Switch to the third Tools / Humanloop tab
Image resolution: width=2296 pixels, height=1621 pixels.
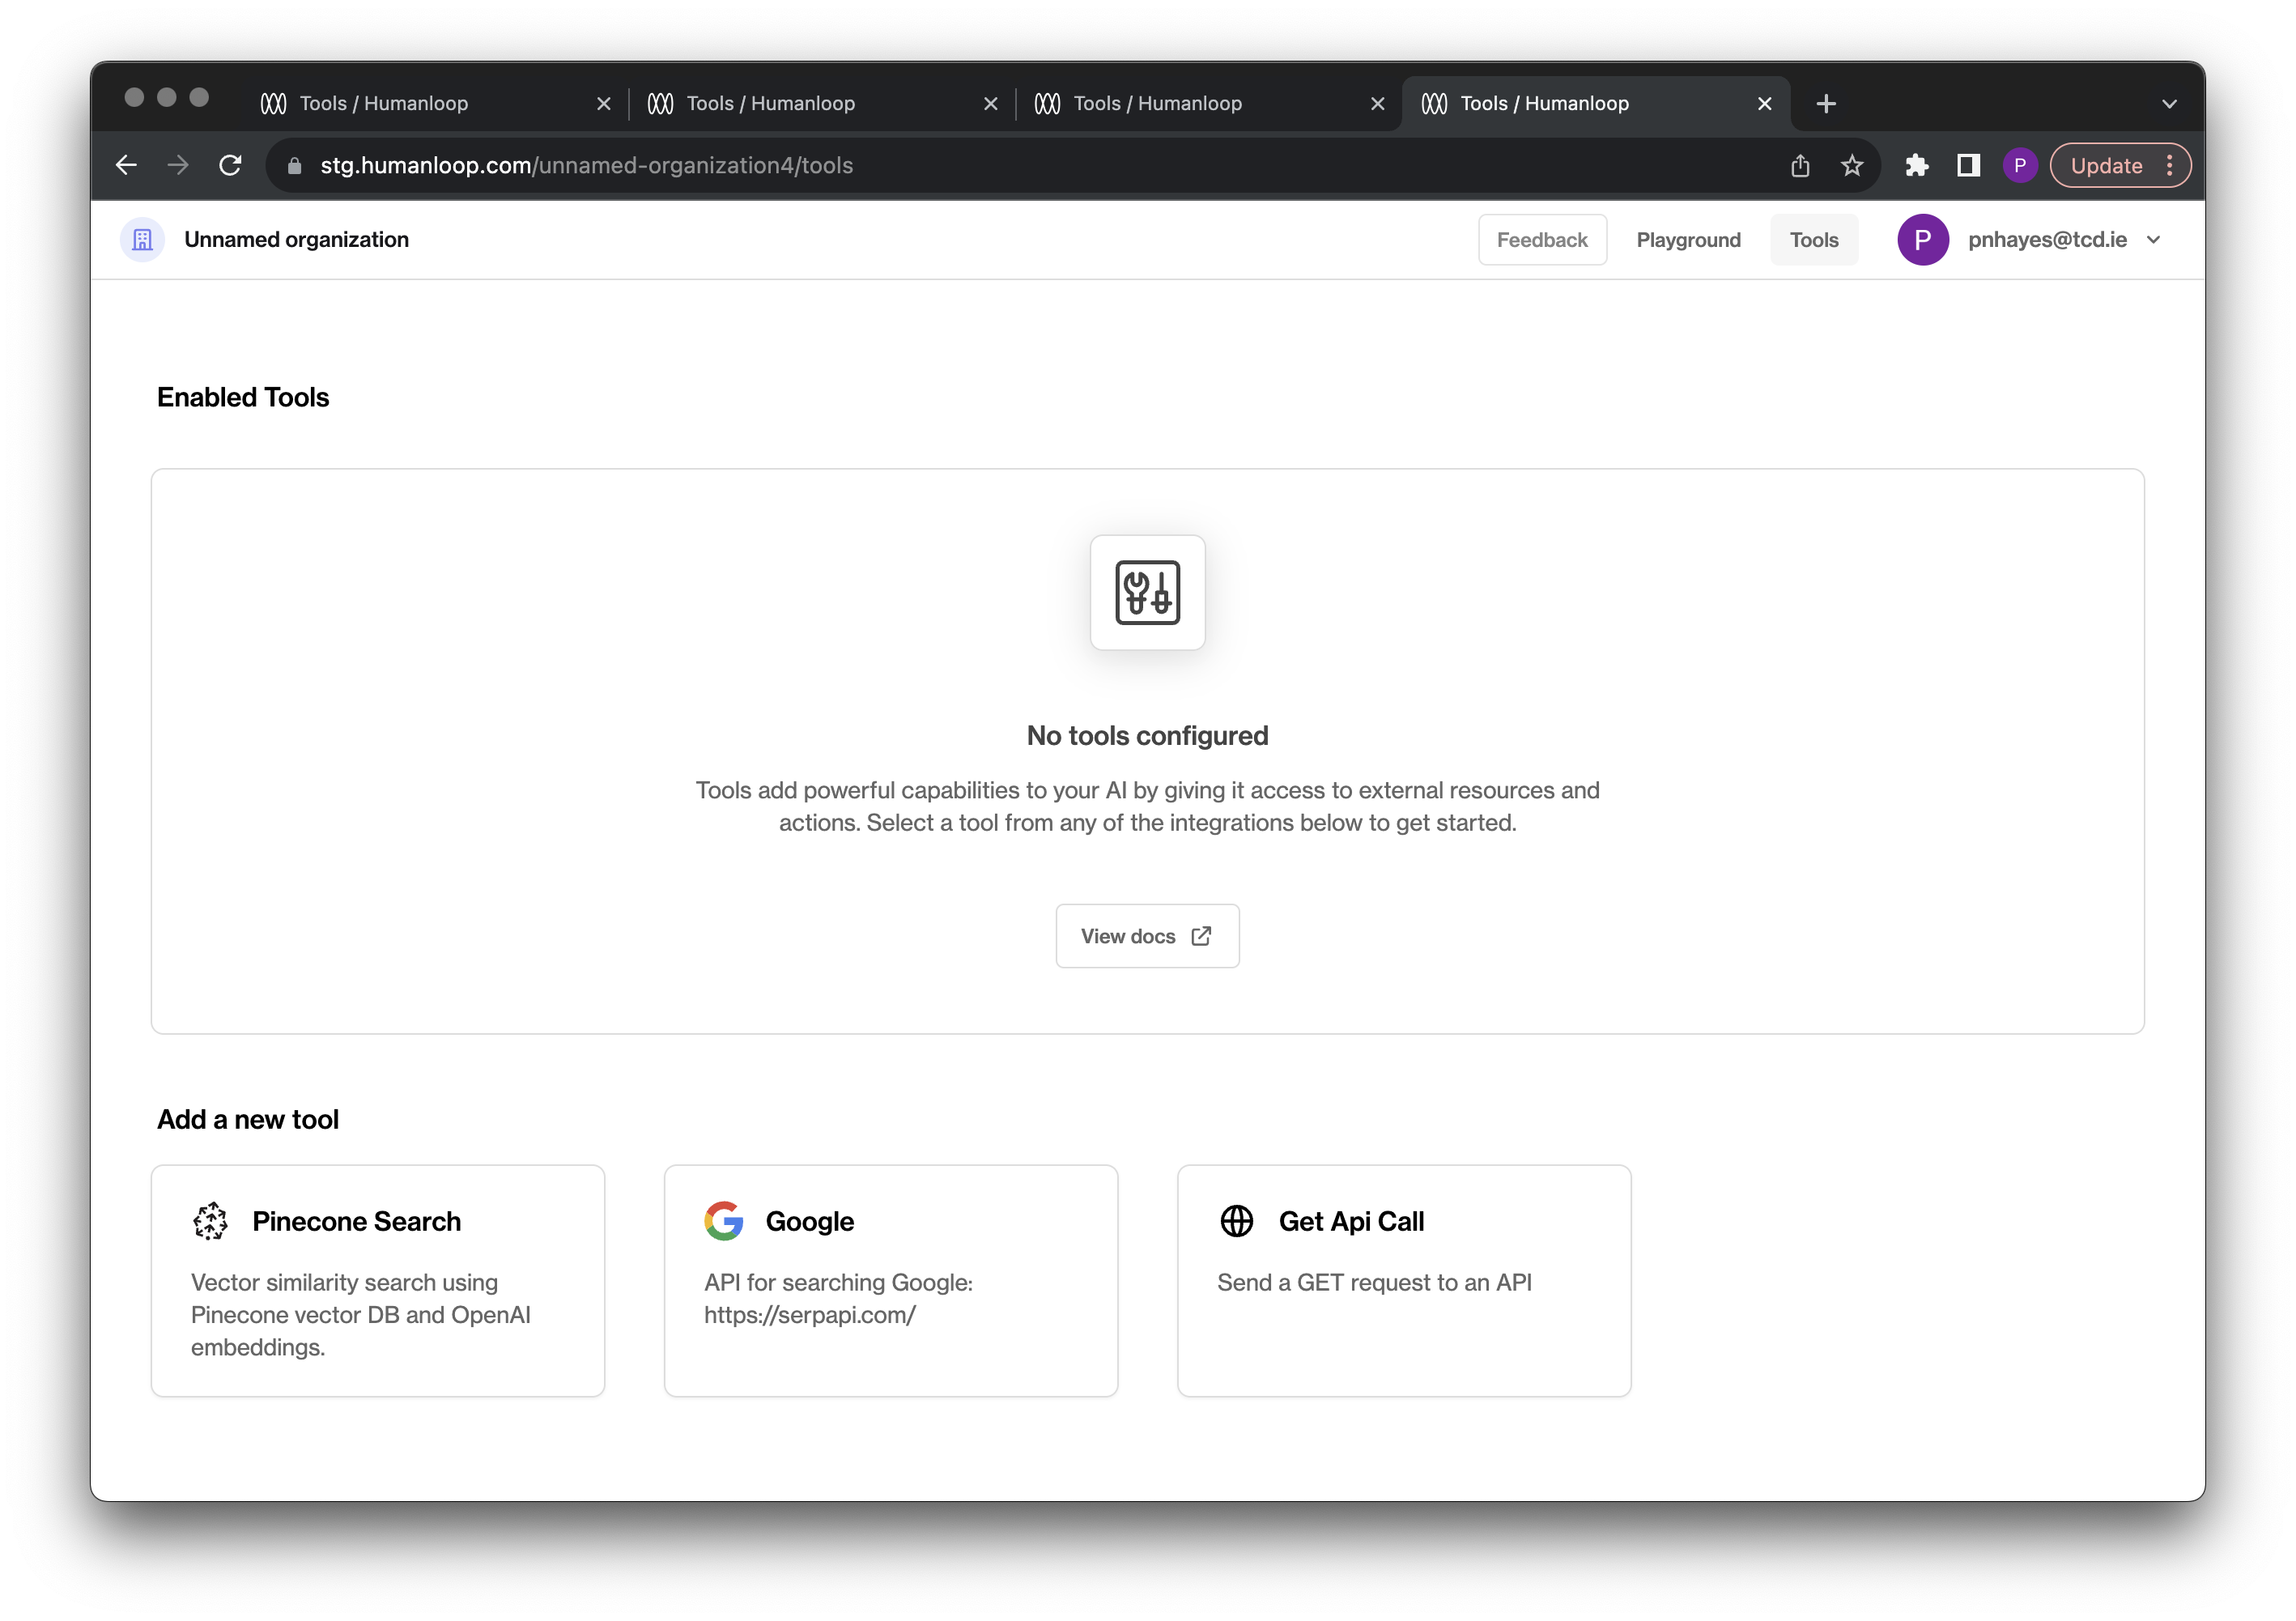pos(1209,103)
